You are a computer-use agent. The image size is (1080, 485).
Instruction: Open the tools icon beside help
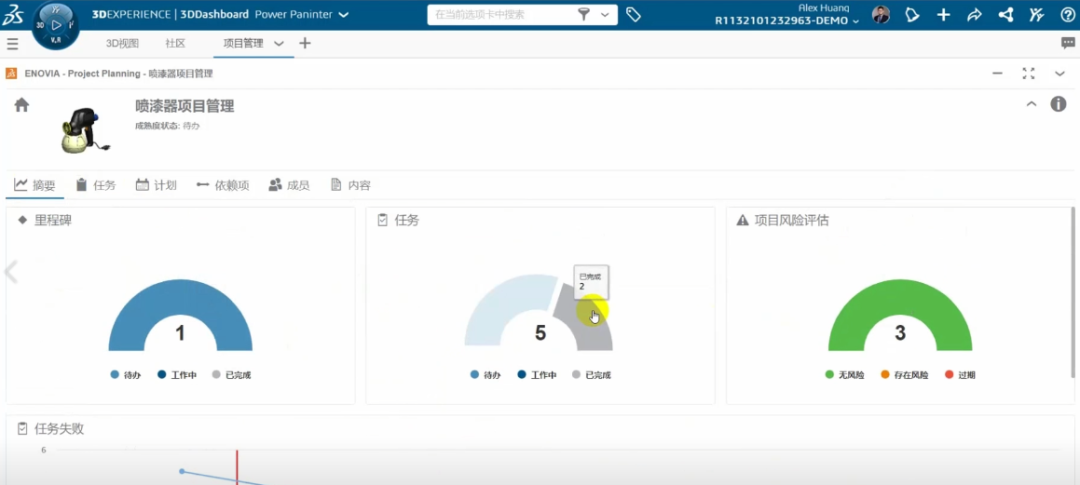pos(1036,14)
